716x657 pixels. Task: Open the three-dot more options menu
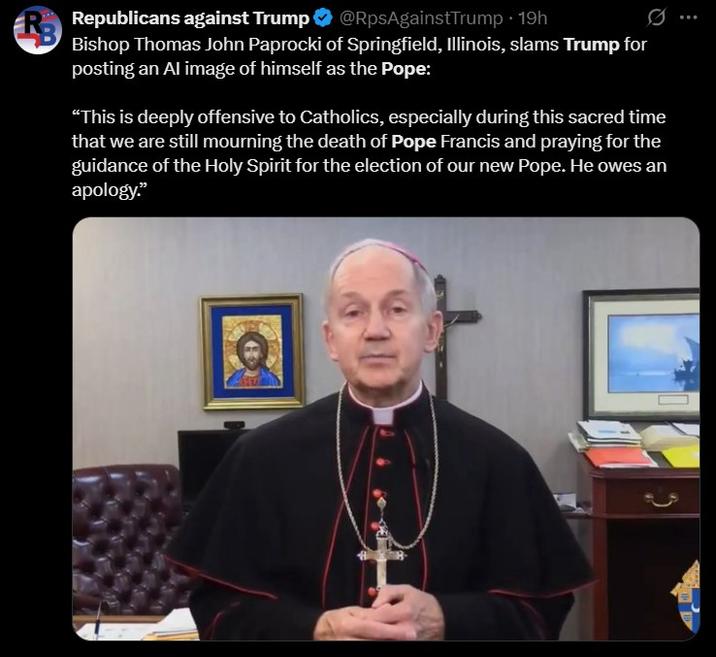pyautogui.click(x=689, y=18)
